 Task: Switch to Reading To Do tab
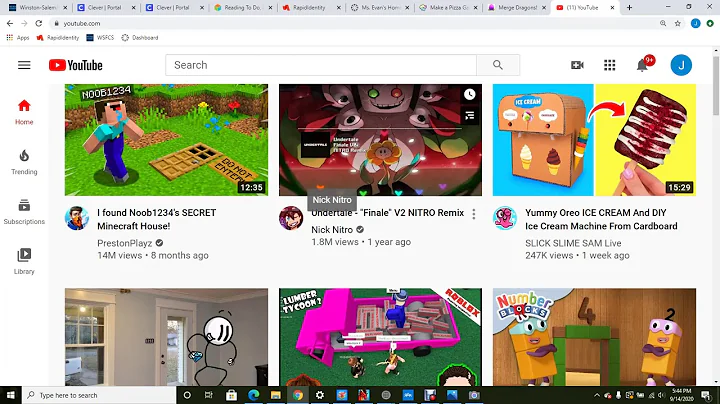(242, 8)
